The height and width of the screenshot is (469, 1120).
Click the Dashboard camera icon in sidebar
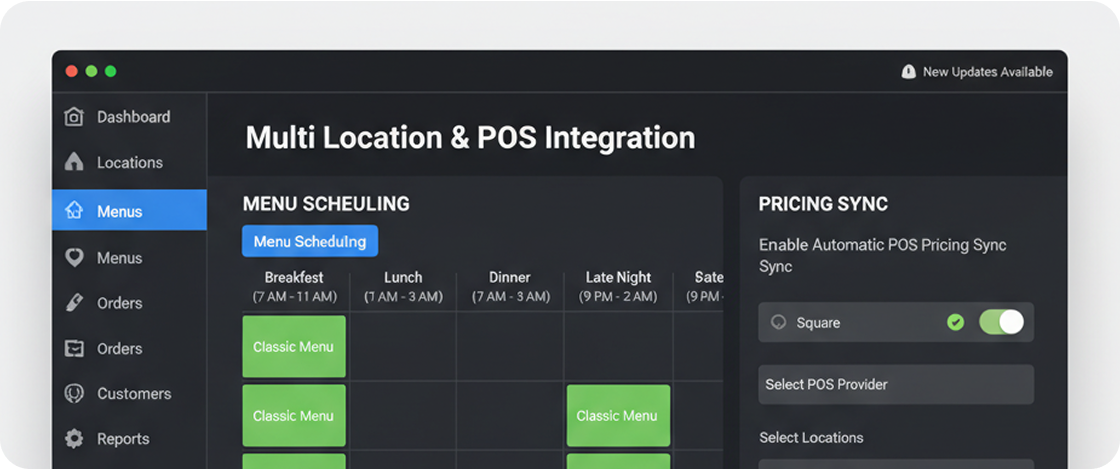74,117
